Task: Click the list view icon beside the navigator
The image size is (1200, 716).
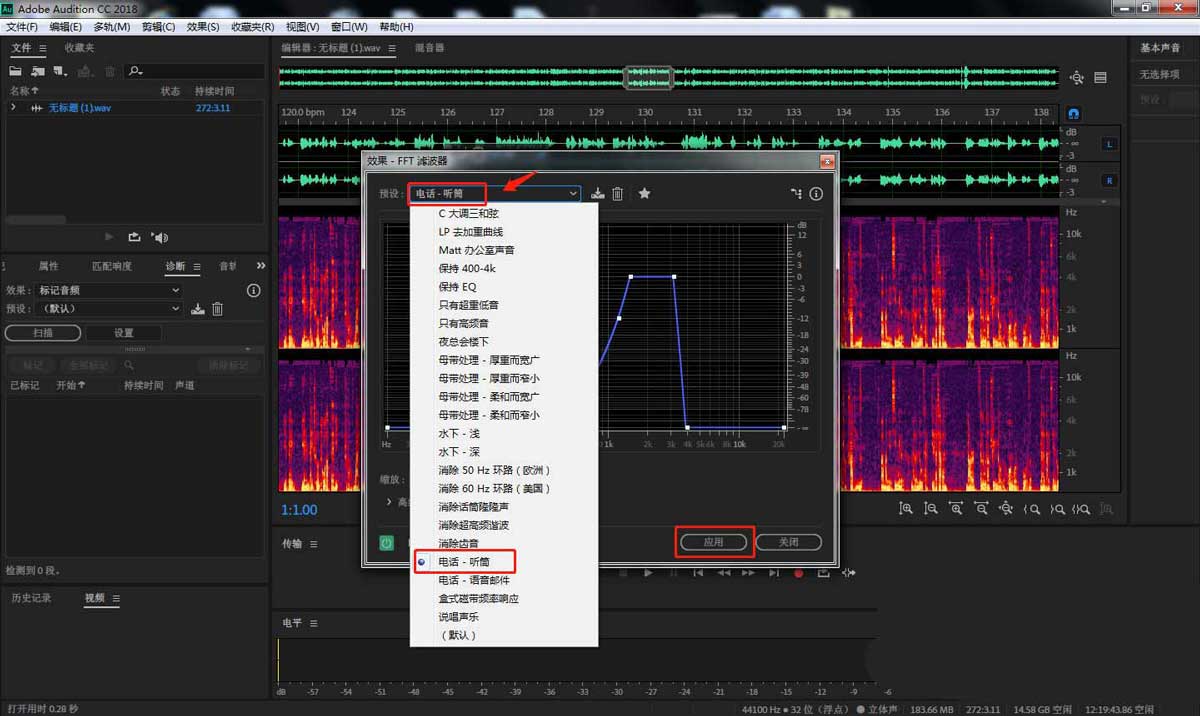Action: tap(1100, 77)
